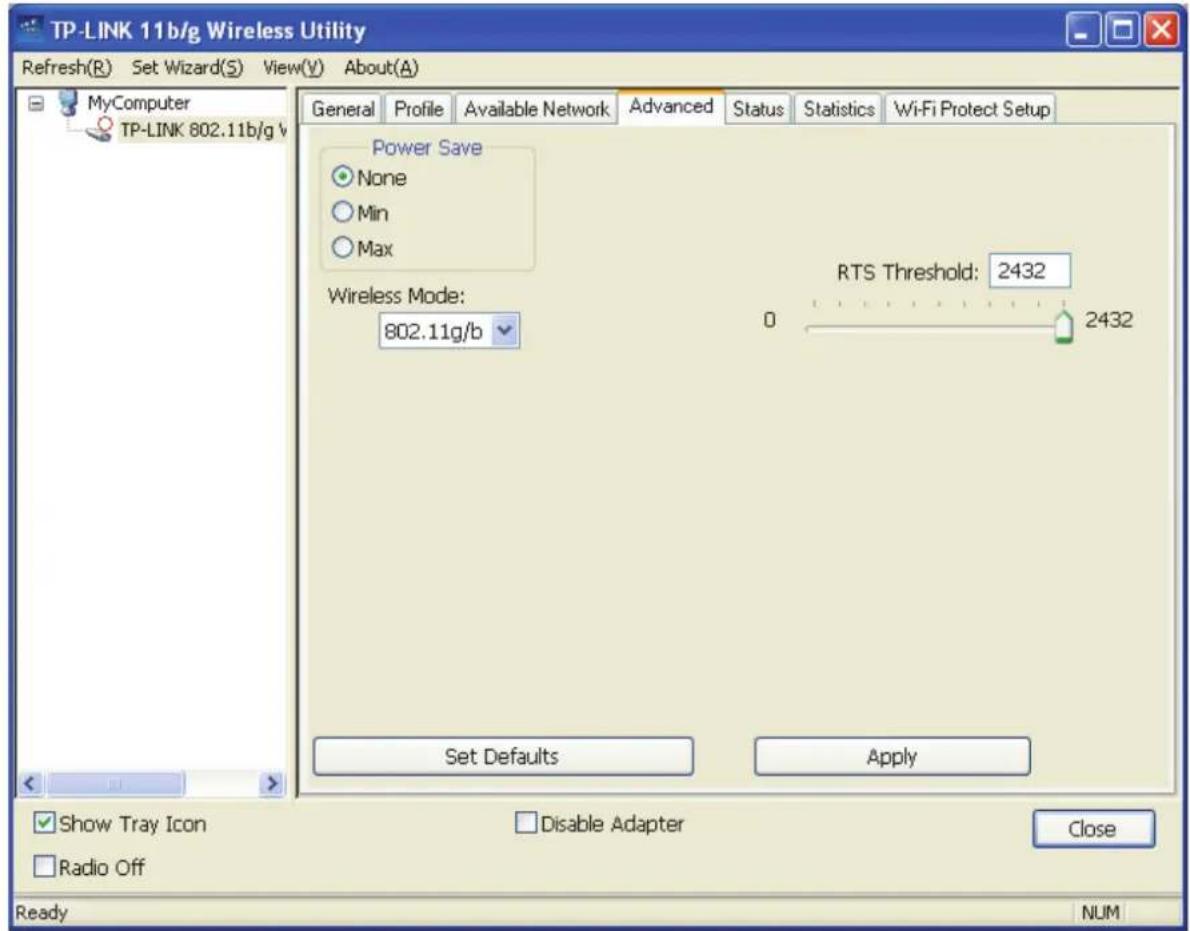Click the Ready status bar text

click(42, 913)
